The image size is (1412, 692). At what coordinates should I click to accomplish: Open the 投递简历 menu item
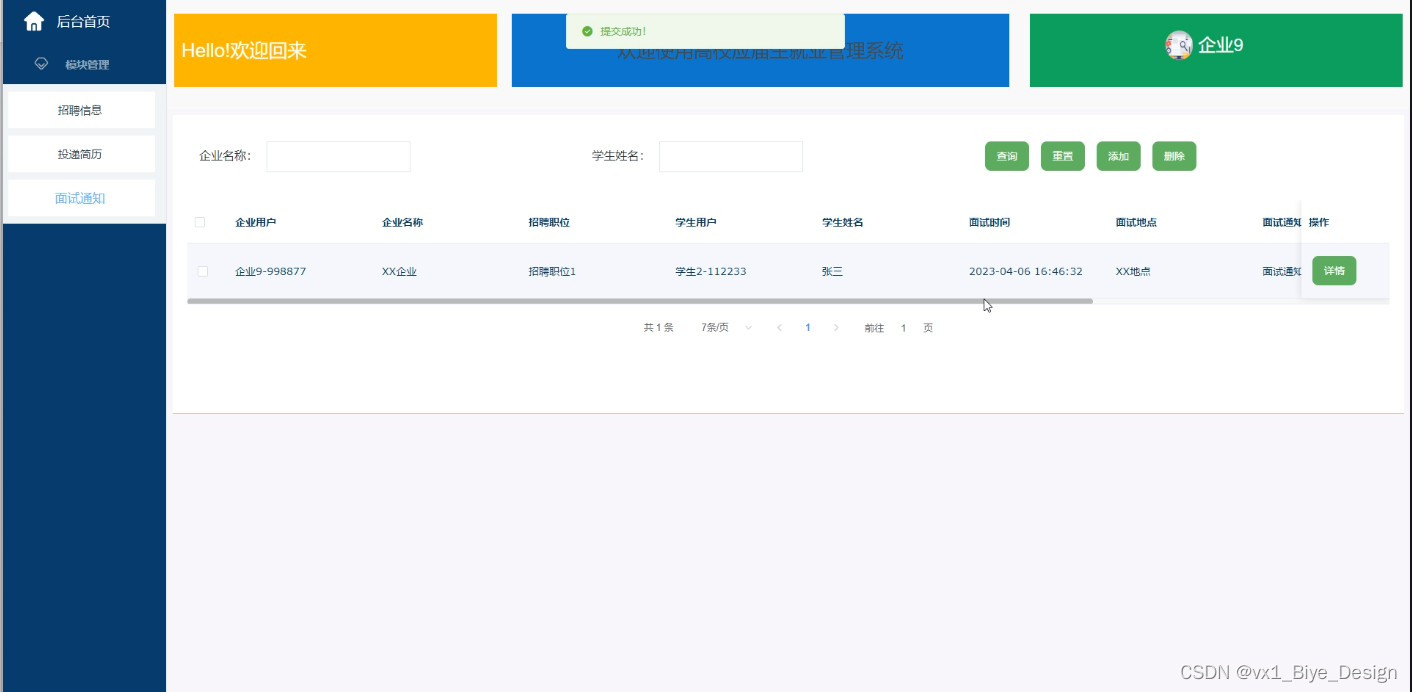[x=81, y=154]
